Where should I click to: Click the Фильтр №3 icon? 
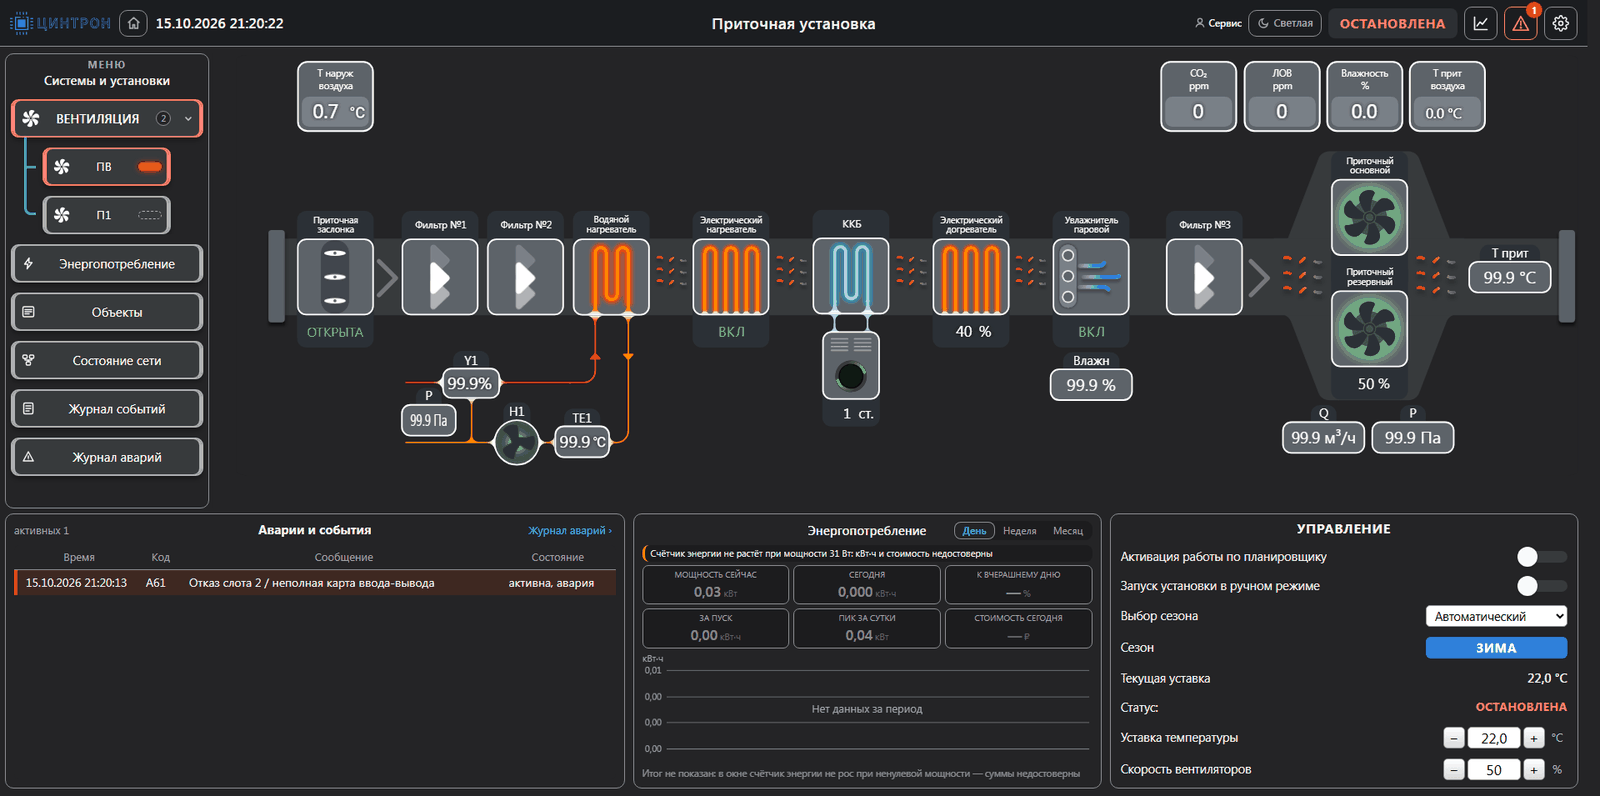point(1204,277)
